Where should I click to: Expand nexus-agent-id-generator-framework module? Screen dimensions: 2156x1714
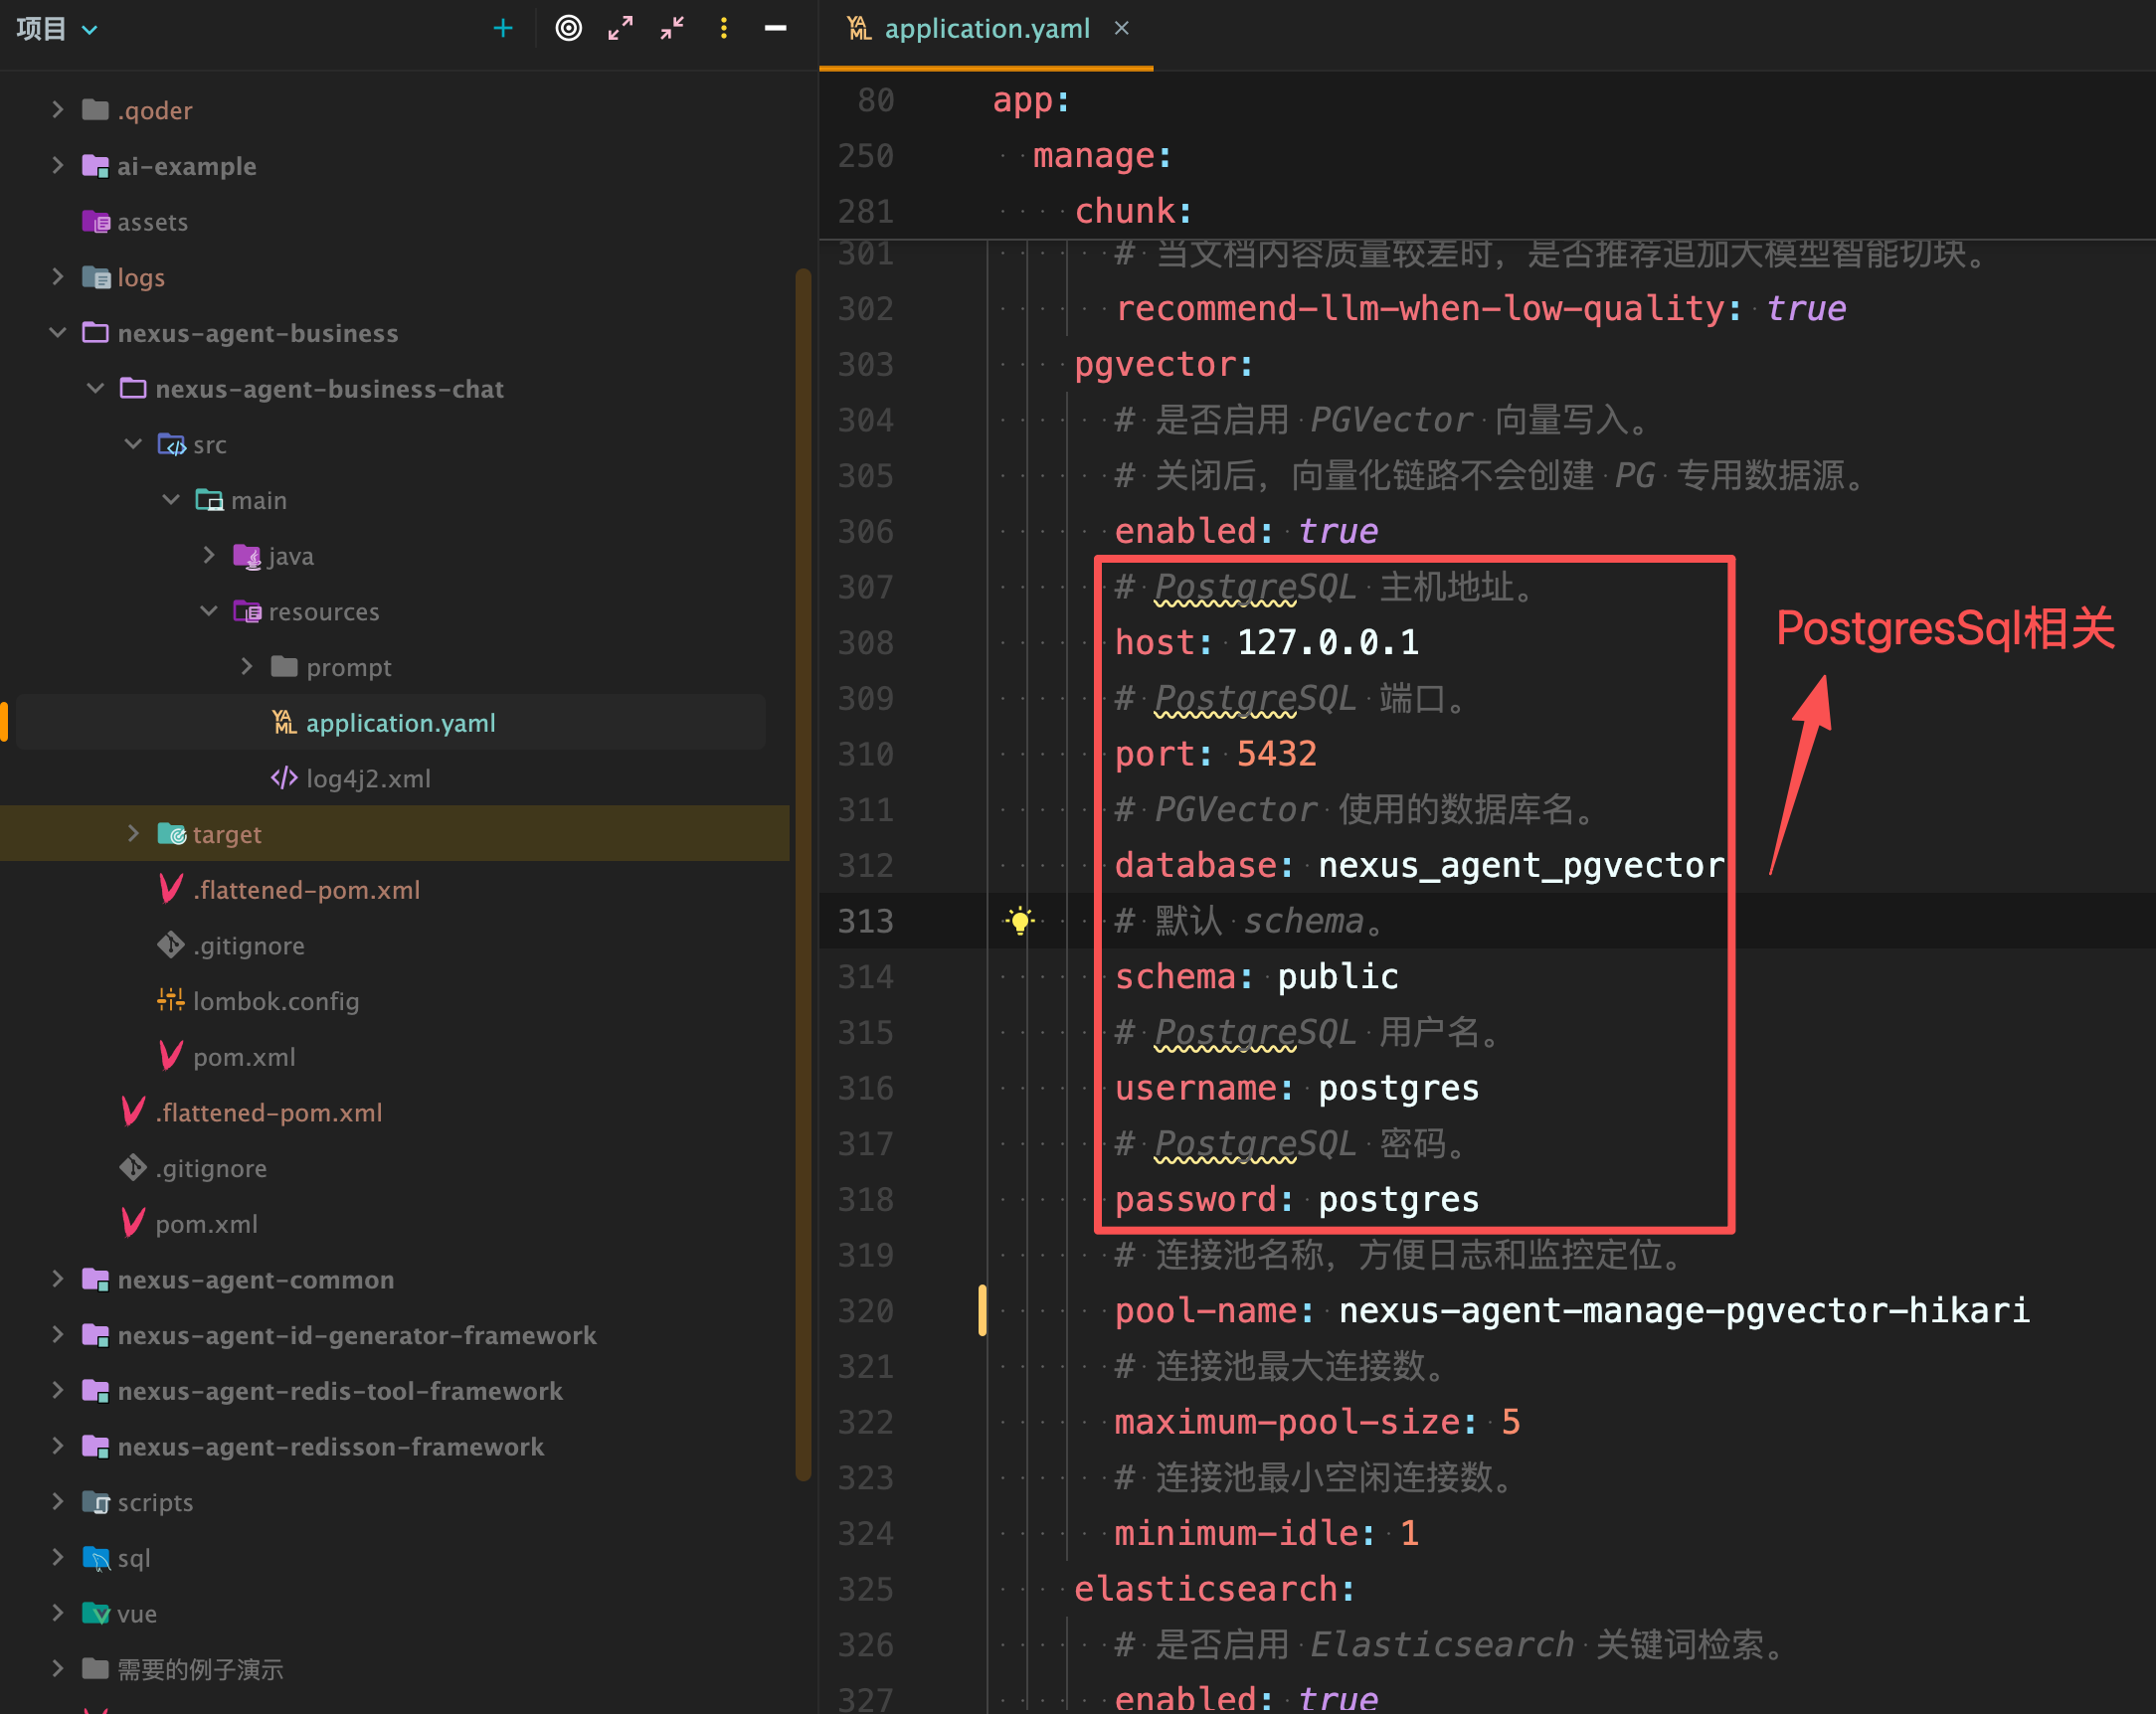(x=57, y=1334)
